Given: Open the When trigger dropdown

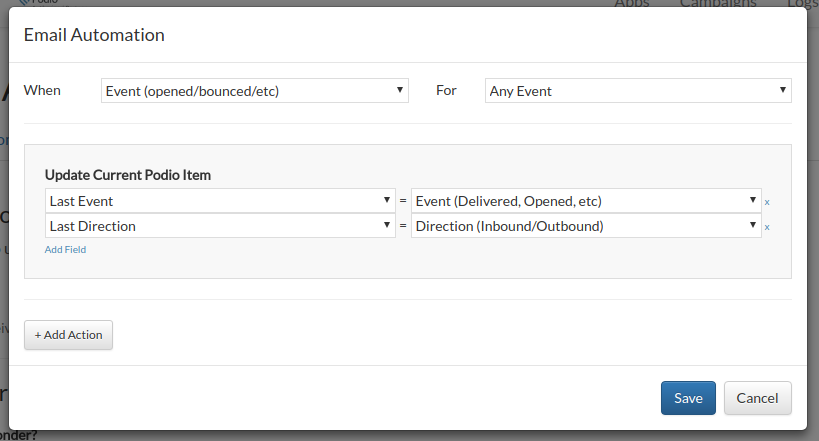Looking at the screenshot, I should tap(255, 91).
